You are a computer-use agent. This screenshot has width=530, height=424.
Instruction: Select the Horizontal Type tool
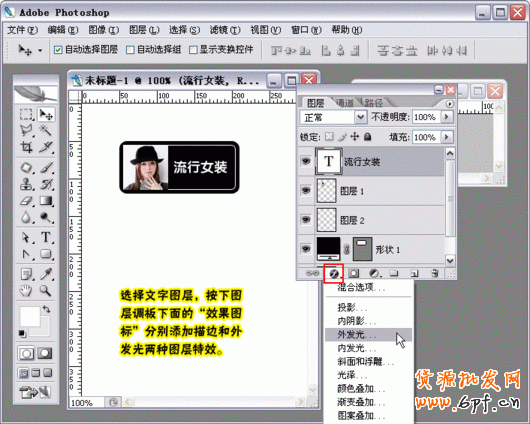coord(46,237)
